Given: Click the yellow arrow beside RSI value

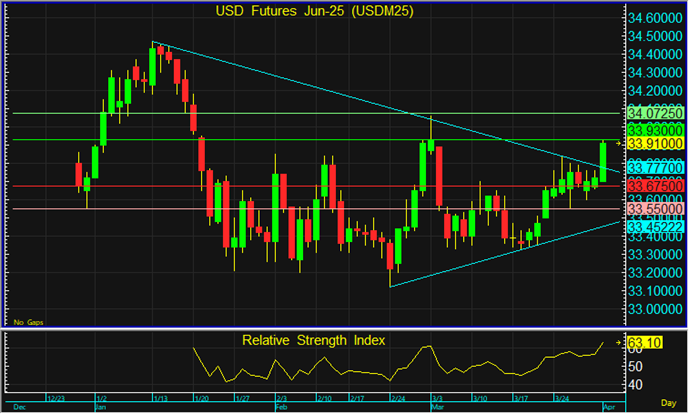Looking at the screenshot, I should pos(618,342).
